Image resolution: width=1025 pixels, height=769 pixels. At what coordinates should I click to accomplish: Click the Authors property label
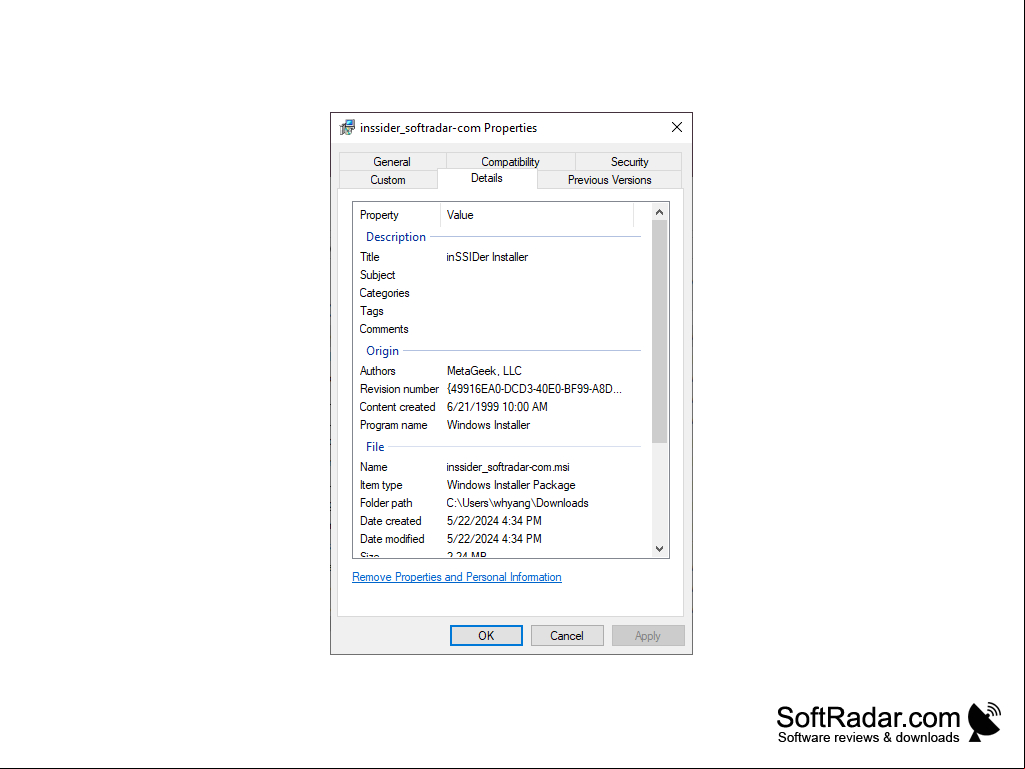click(378, 371)
